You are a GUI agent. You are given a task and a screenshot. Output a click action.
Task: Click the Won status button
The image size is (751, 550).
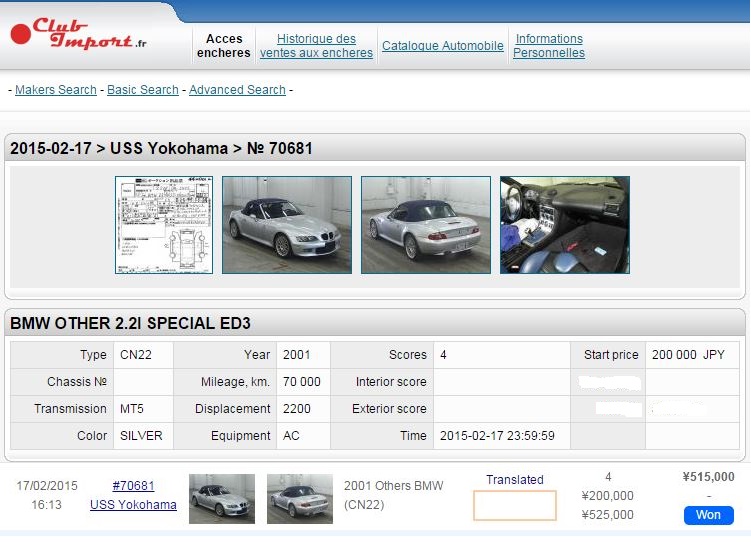click(x=708, y=515)
